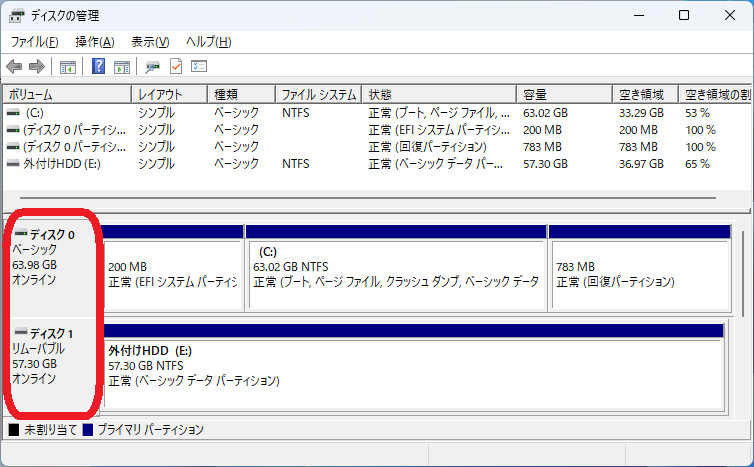This screenshot has width=754, height=467.
Task: Click the Back arrow toolbar icon
Action: [x=14, y=66]
